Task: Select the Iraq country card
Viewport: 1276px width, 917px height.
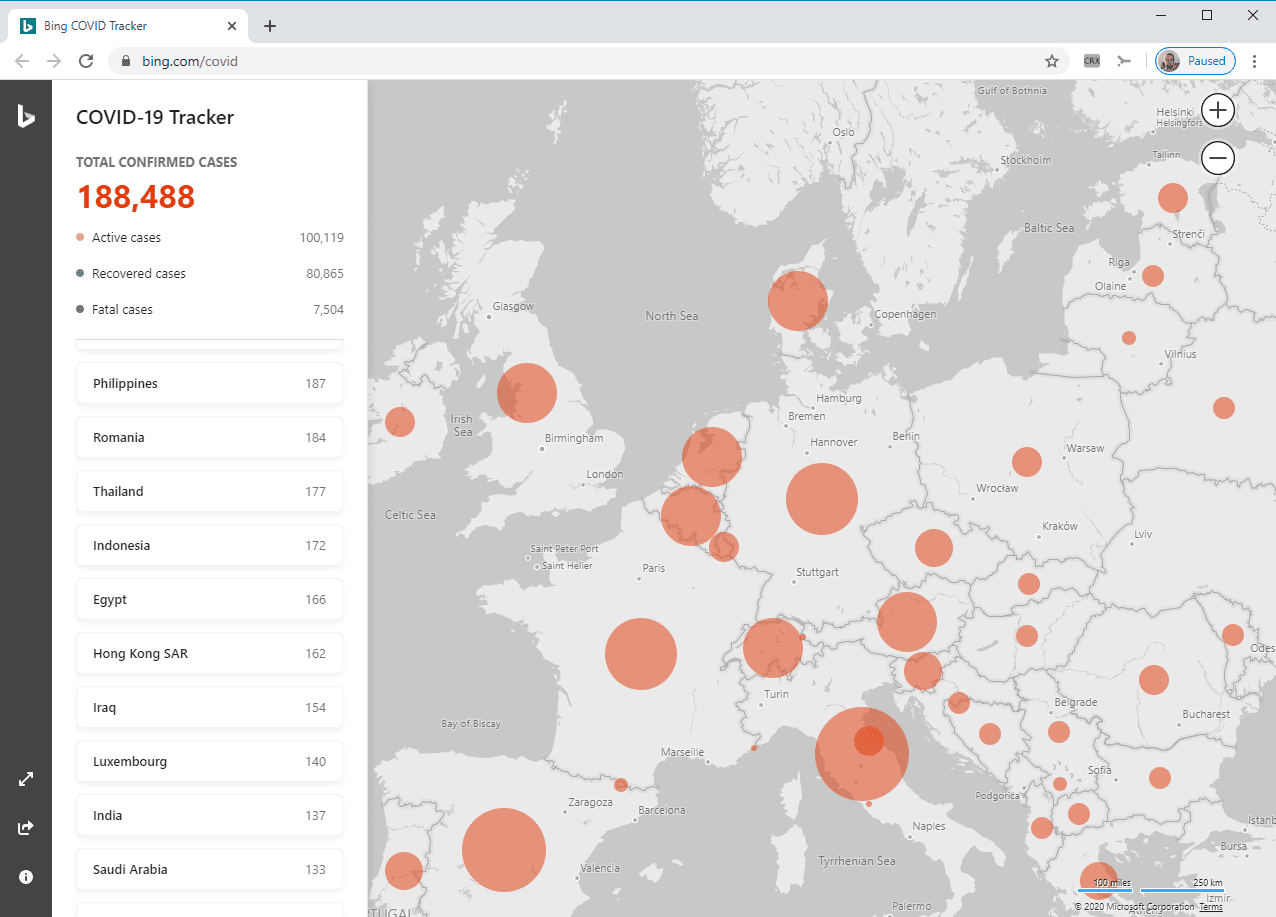Action: (209, 708)
